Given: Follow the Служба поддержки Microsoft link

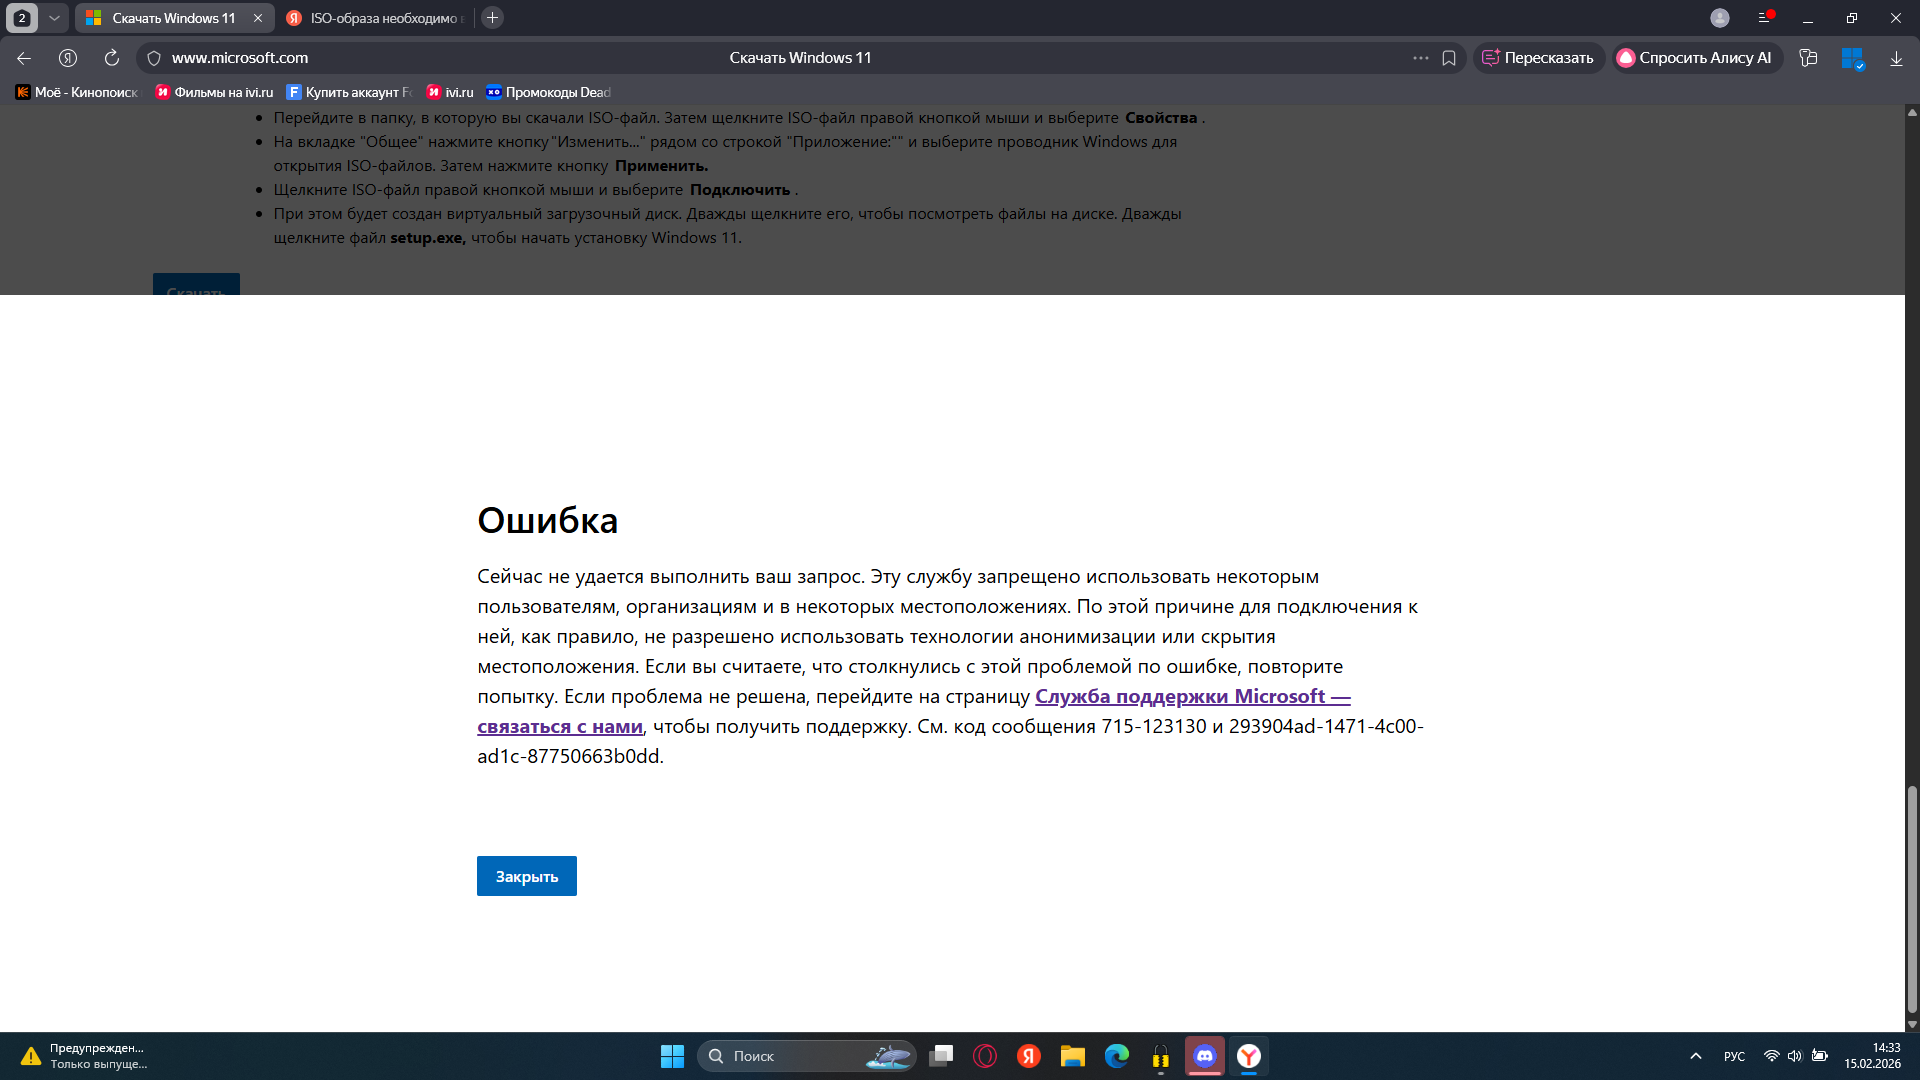Looking at the screenshot, I should [x=1192, y=697].
